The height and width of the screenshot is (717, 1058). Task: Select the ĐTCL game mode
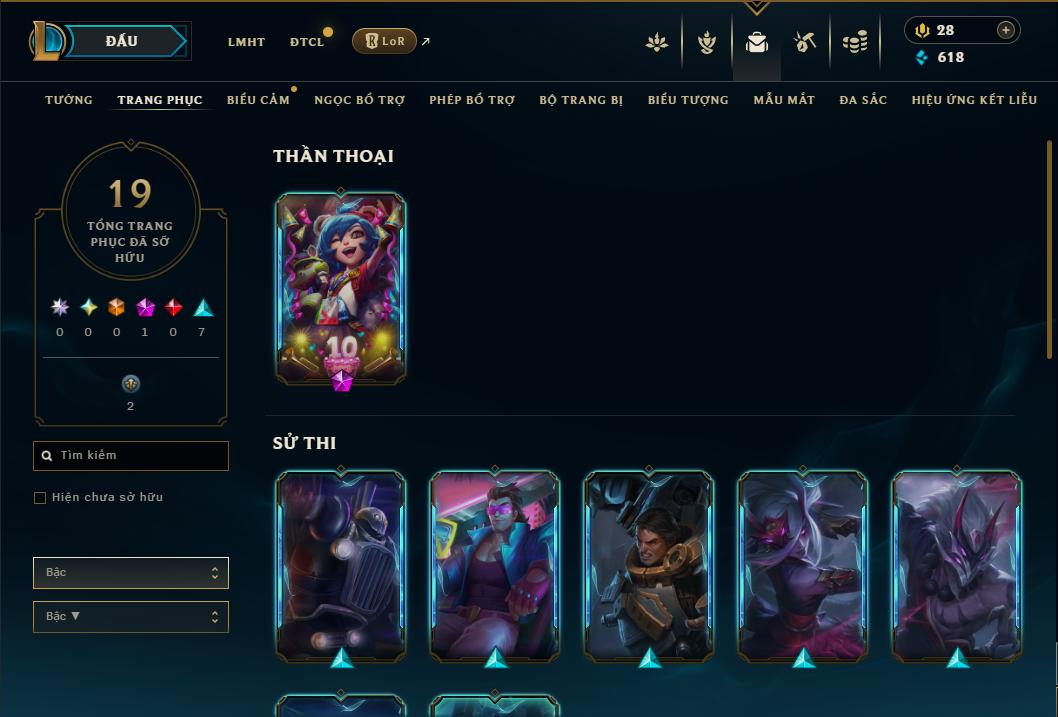coord(307,42)
